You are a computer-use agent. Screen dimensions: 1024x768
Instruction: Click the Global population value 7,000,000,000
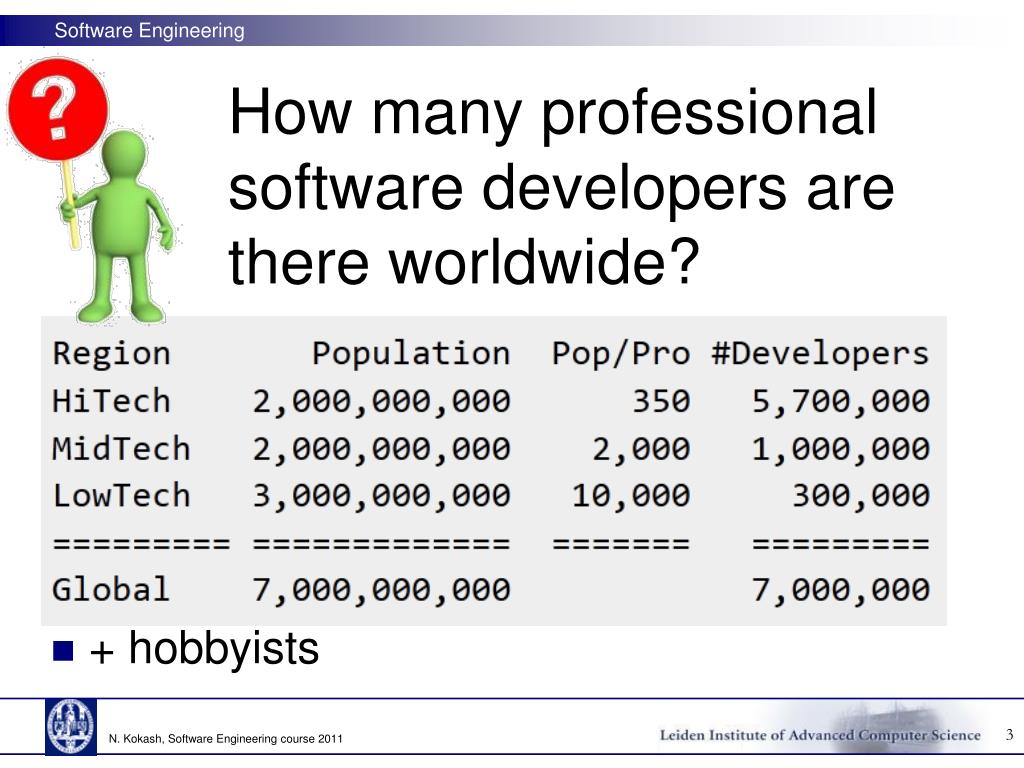(381, 589)
